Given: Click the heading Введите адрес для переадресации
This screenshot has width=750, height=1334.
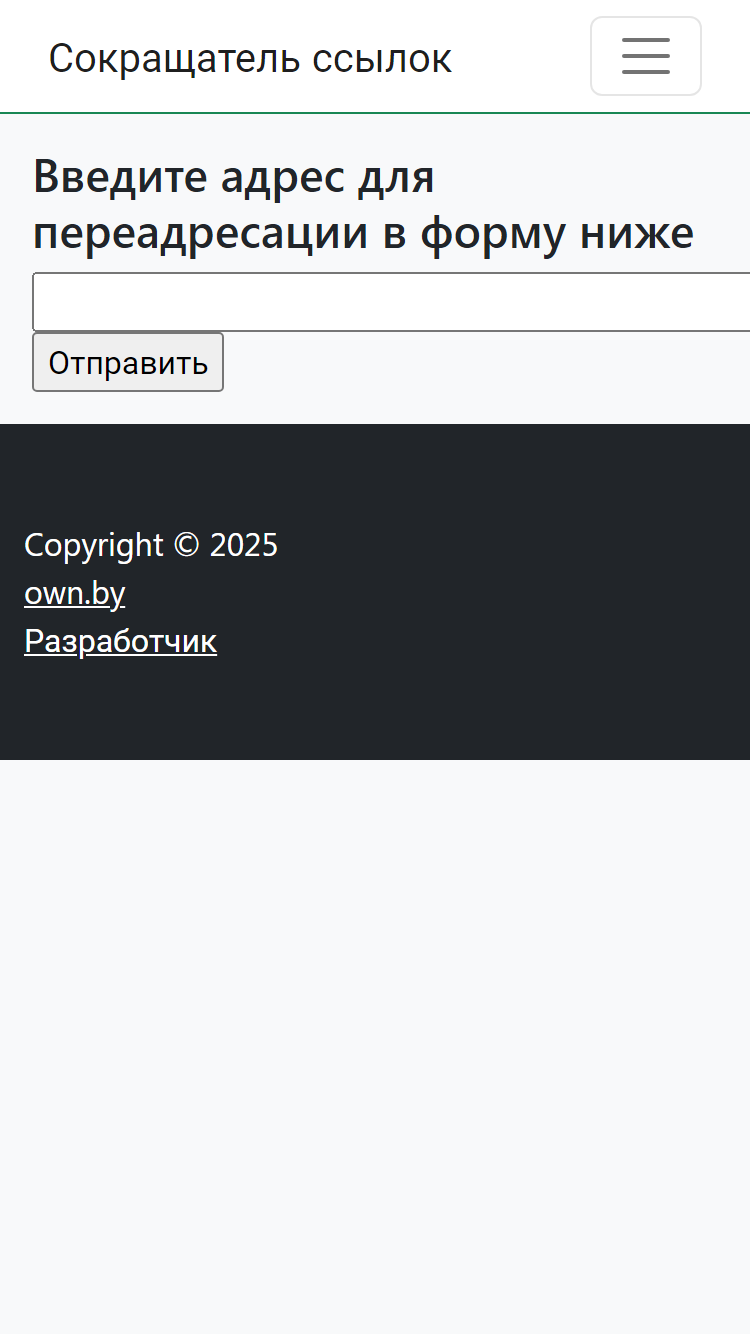Looking at the screenshot, I should point(363,205).
